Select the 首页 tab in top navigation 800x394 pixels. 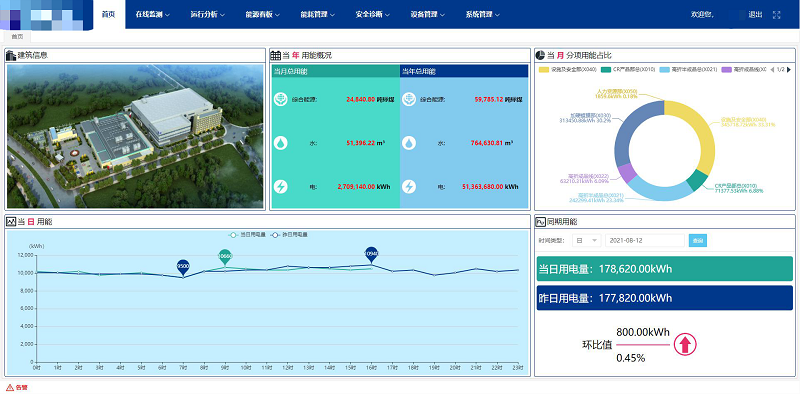point(109,14)
